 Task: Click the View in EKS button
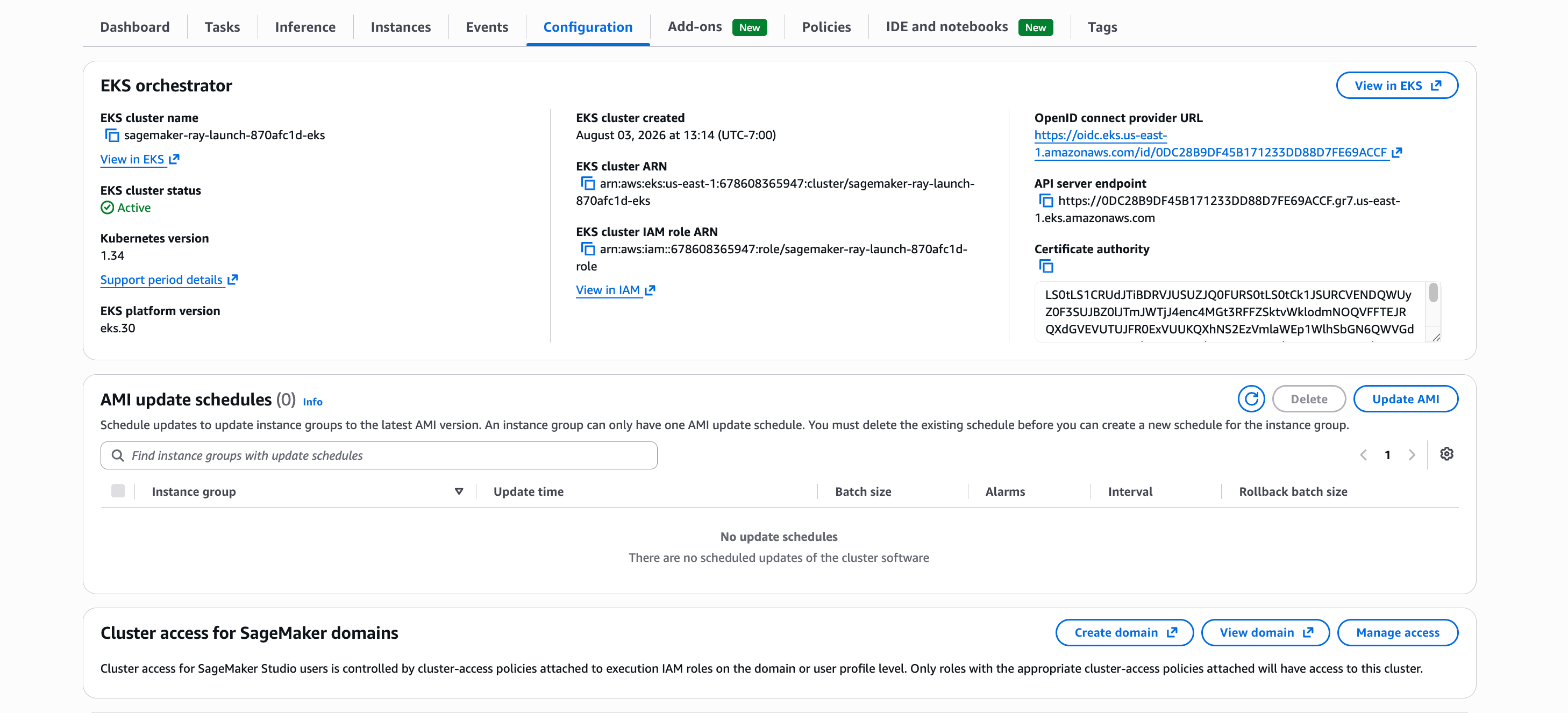[1397, 86]
